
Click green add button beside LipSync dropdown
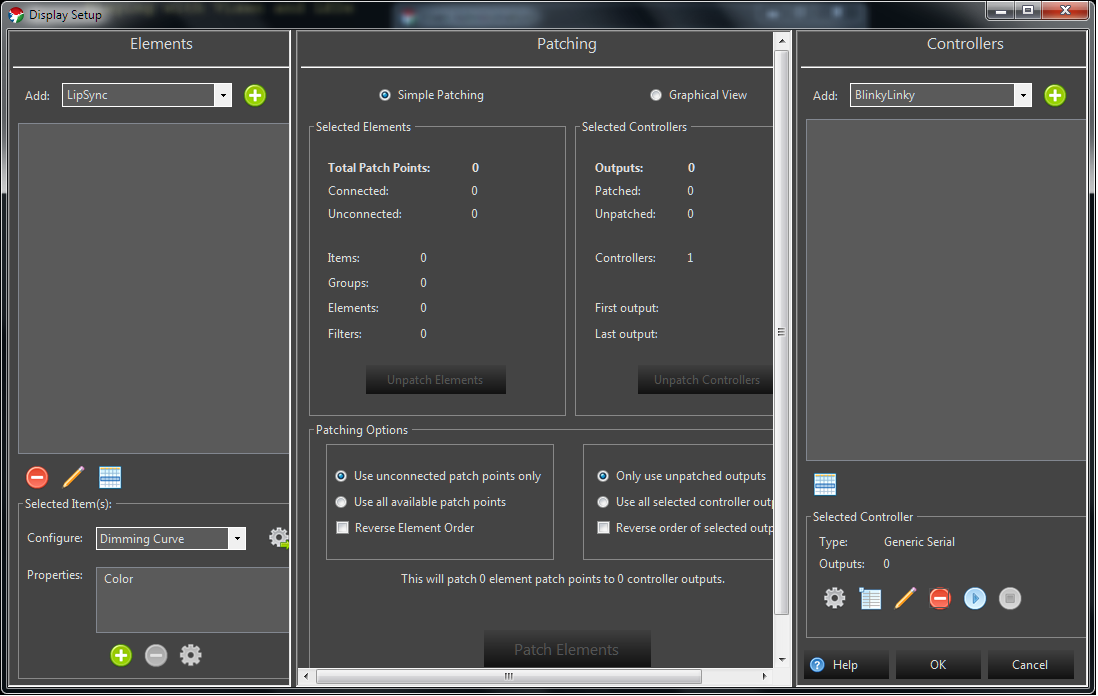255,96
